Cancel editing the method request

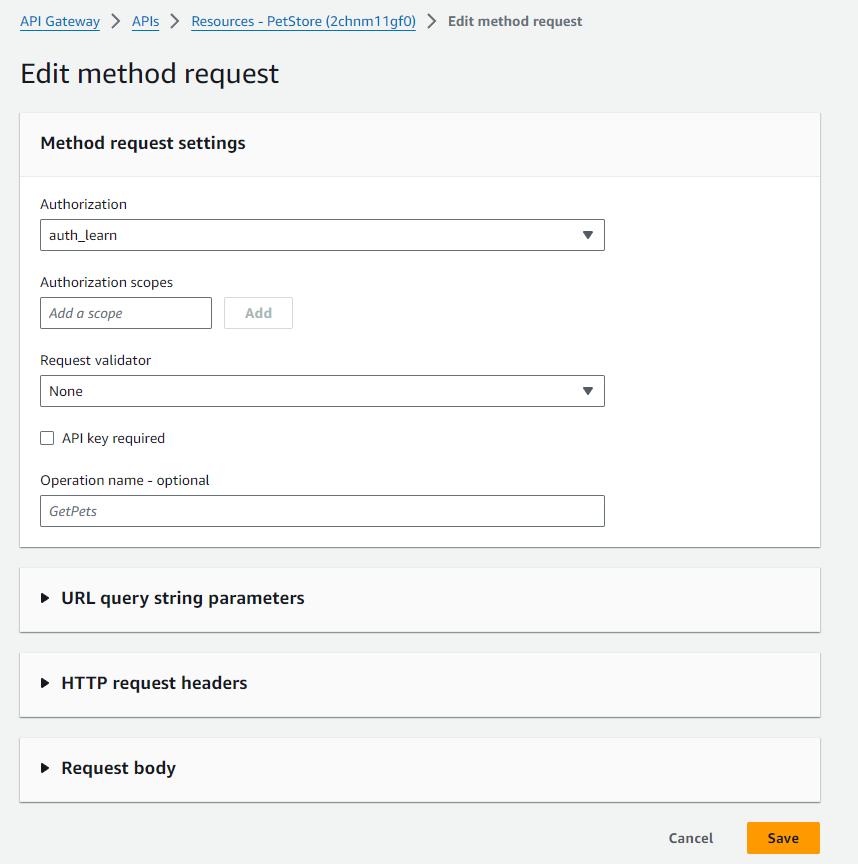point(690,838)
